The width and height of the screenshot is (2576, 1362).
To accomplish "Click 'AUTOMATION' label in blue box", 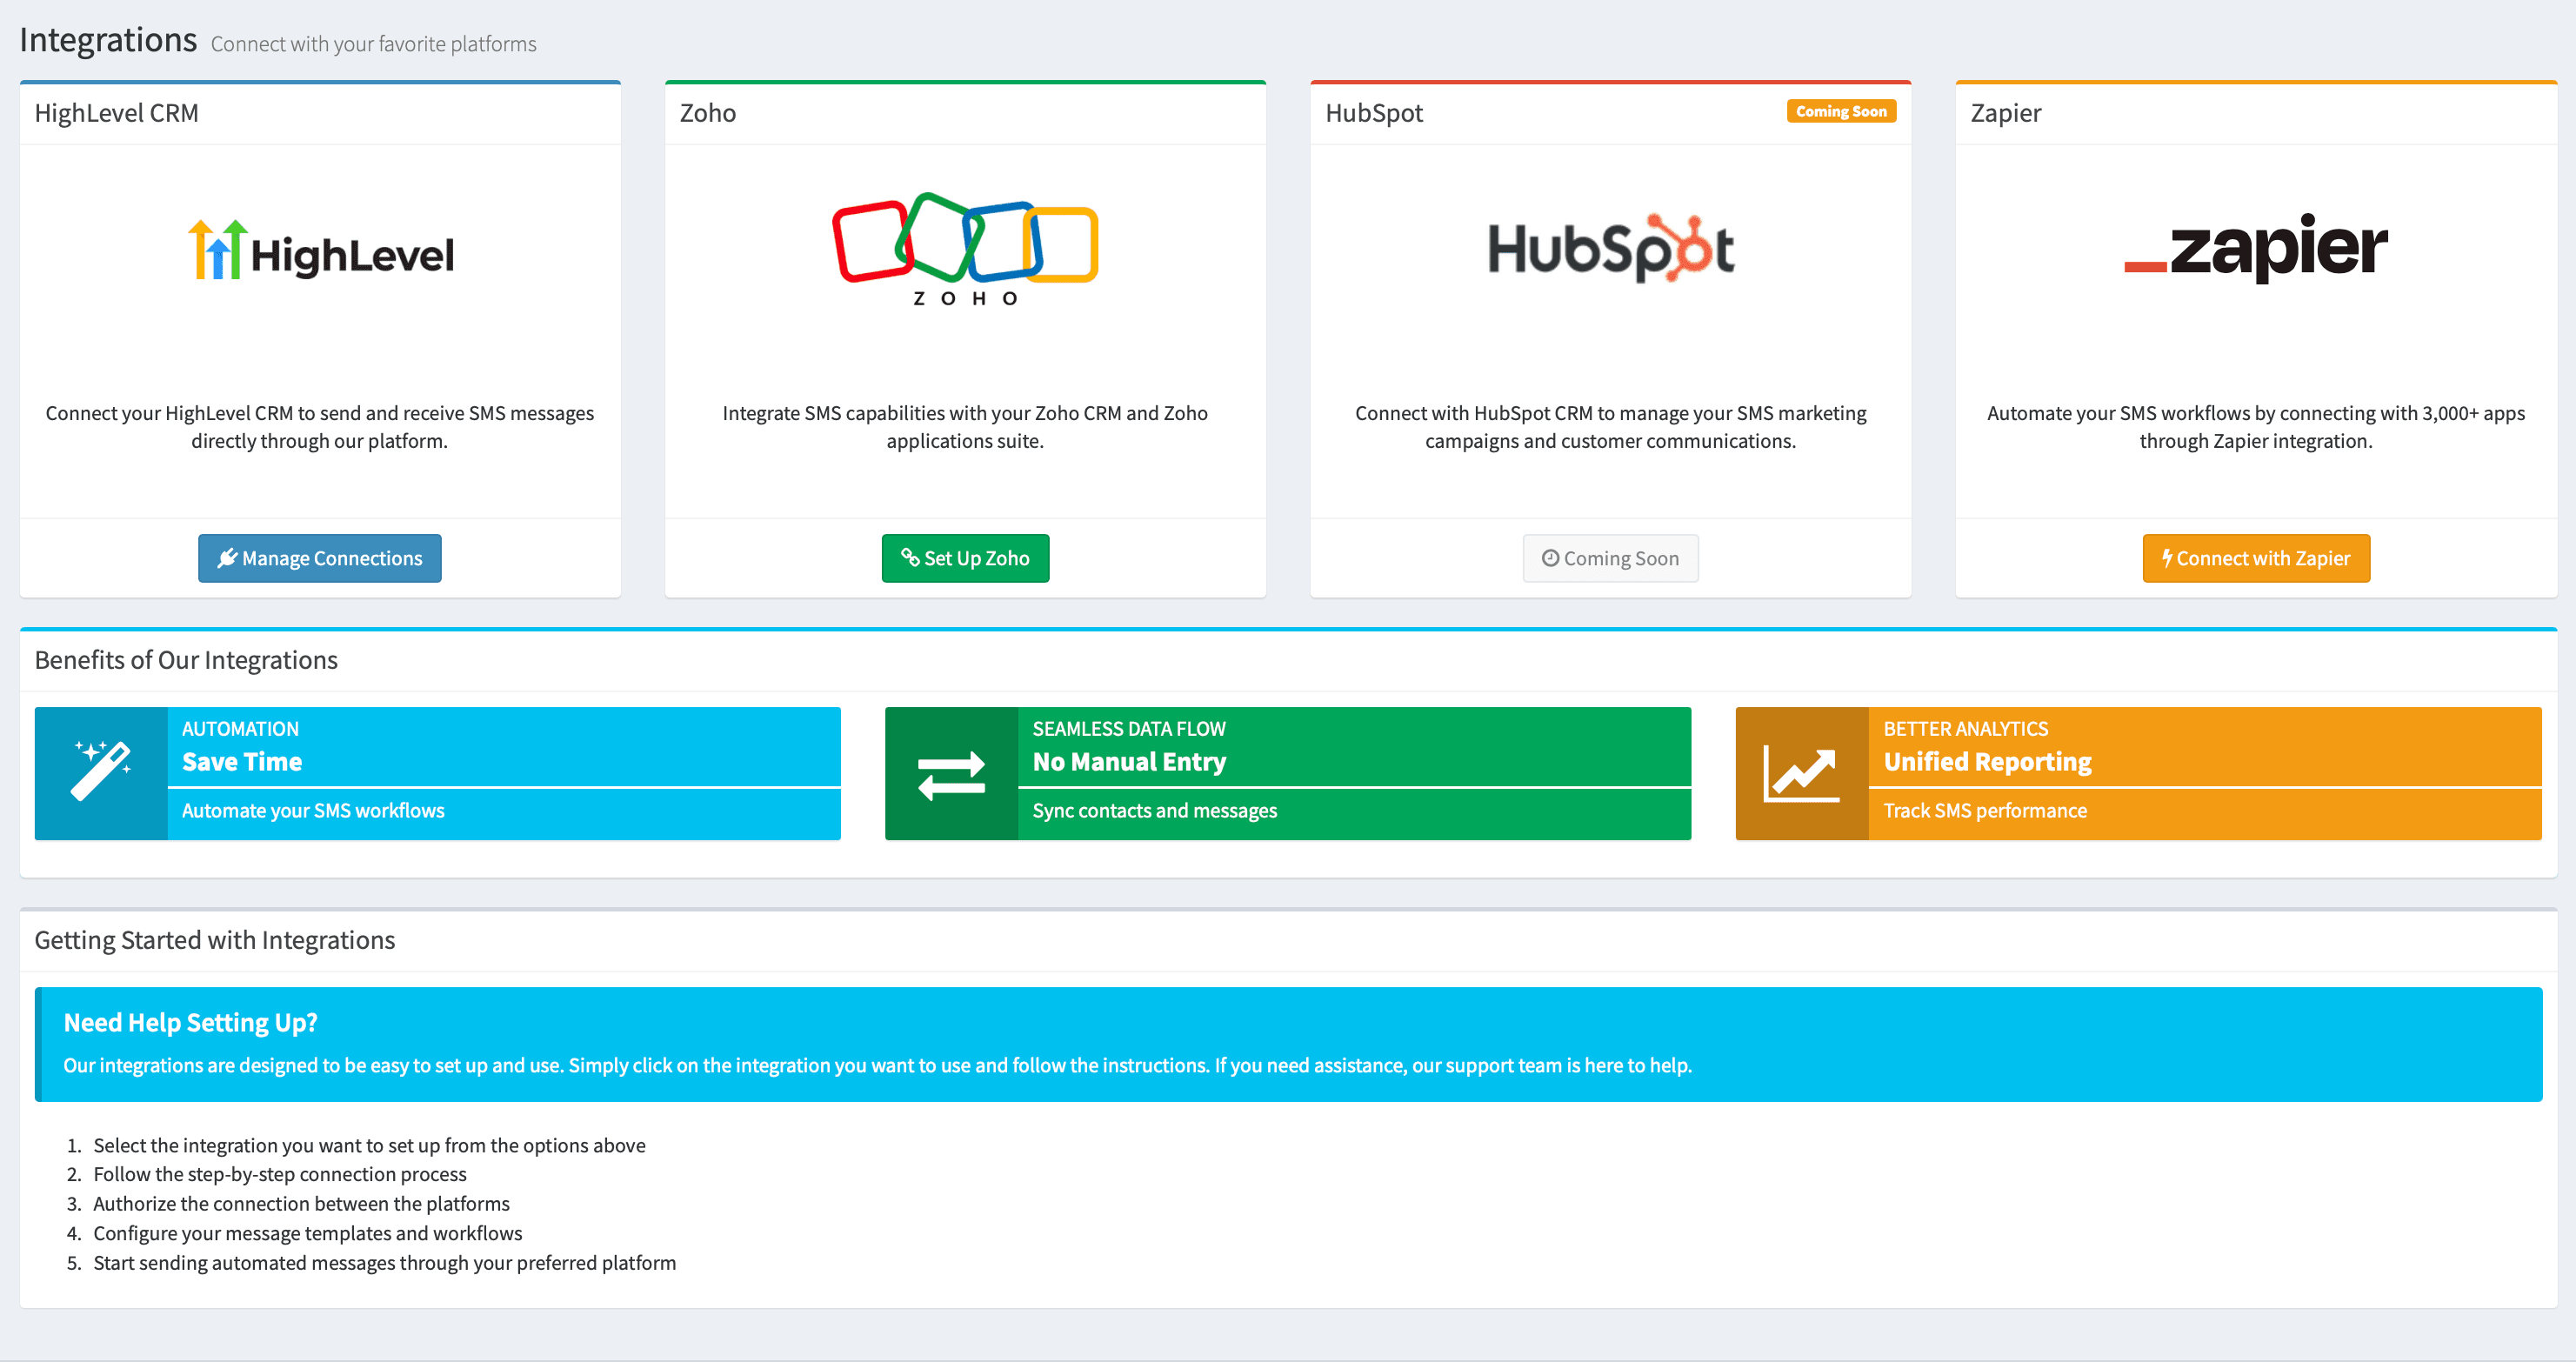I will [240, 729].
